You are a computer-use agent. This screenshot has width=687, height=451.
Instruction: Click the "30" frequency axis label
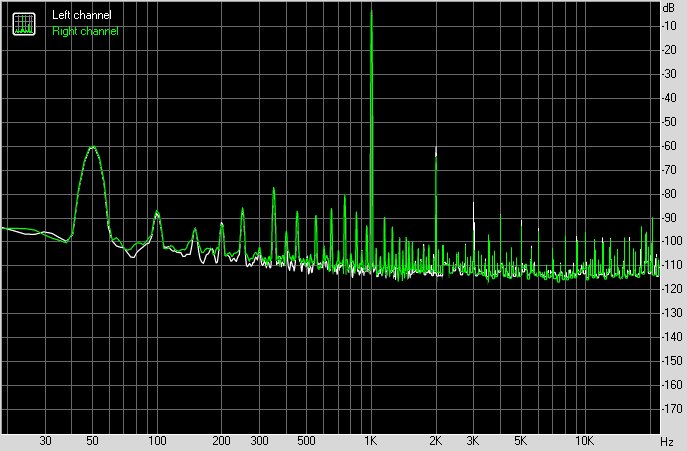pyautogui.click(x=45, y=441)
